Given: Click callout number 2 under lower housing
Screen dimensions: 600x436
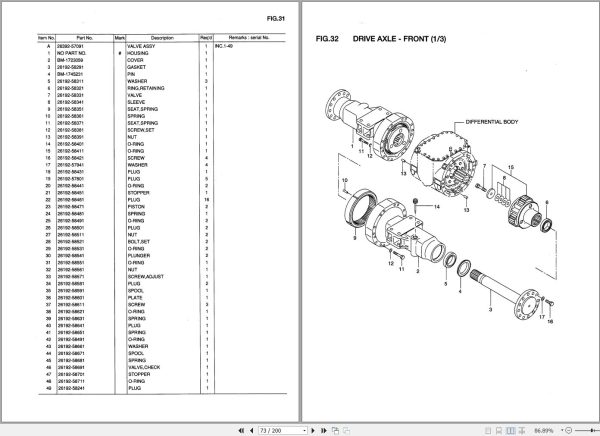Looking at the screenshot, I should pos(417,271).
